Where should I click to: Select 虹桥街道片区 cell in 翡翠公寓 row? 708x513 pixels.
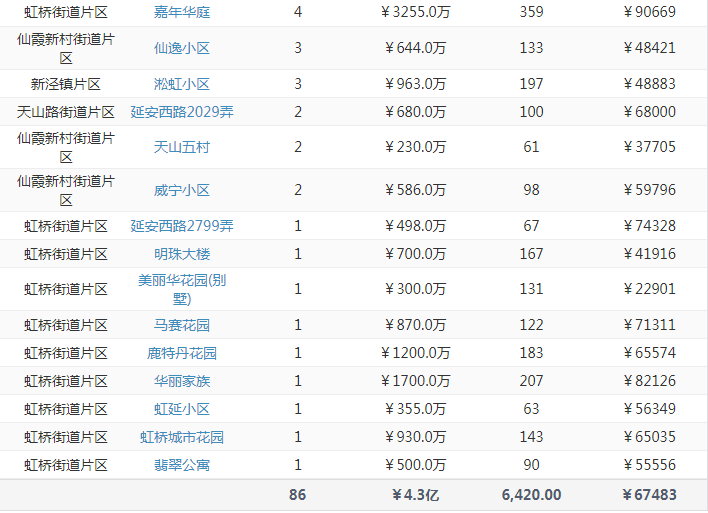tap(65, 465)
